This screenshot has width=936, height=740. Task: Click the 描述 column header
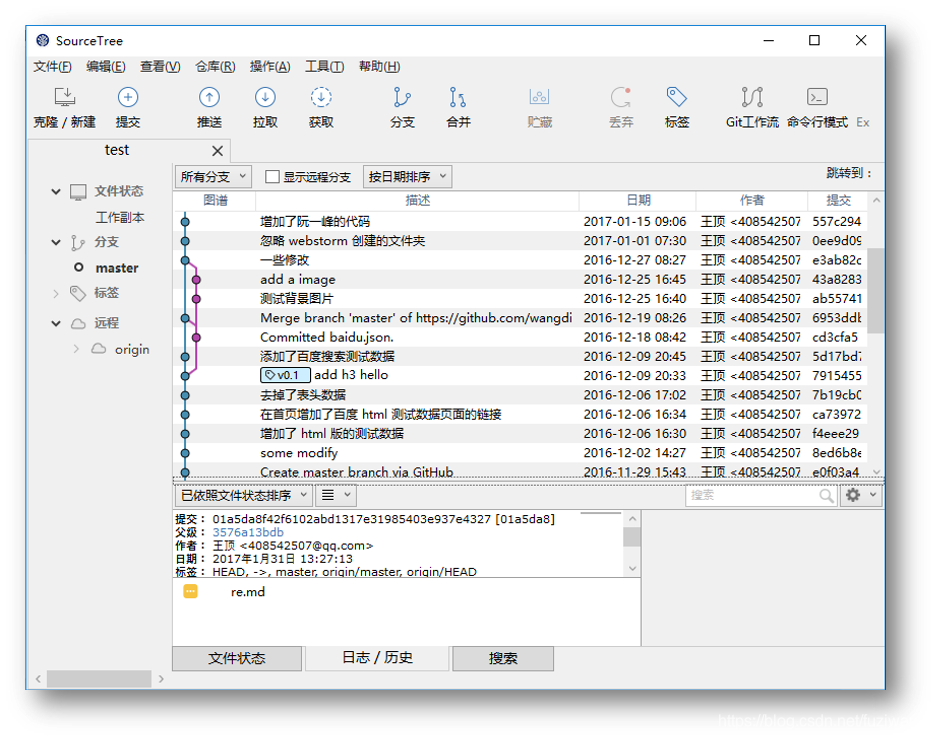click(417, 201)
